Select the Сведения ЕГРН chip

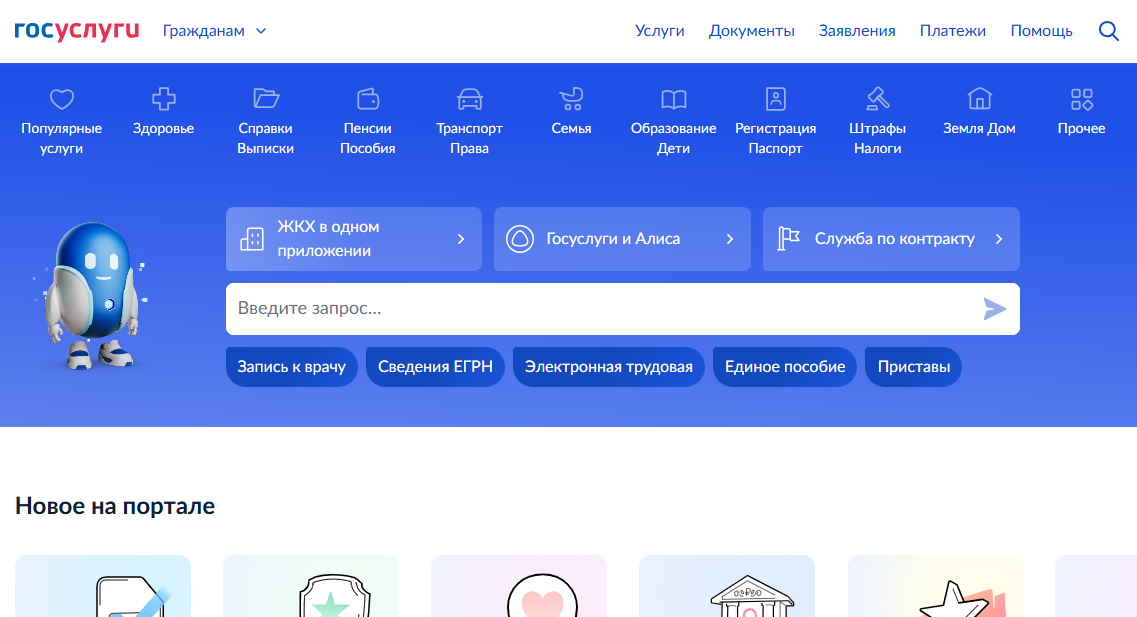pos(435,367)
